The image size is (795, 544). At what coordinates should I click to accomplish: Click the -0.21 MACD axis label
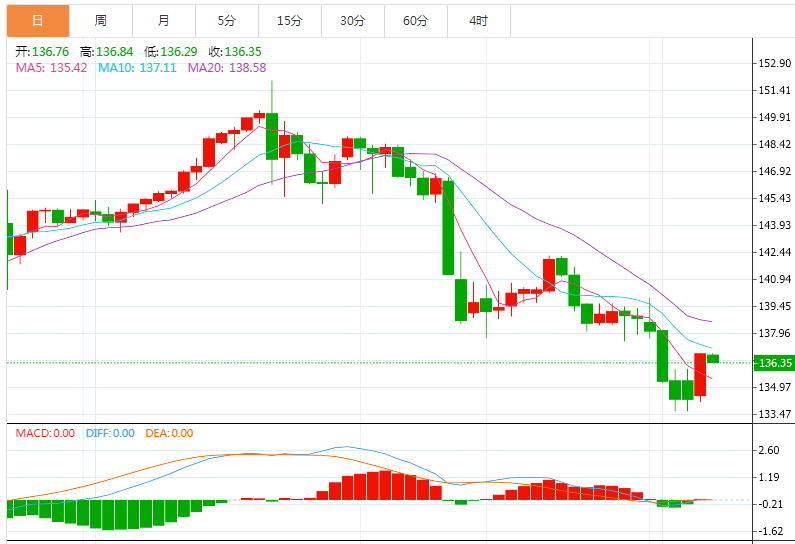point(769,504)
